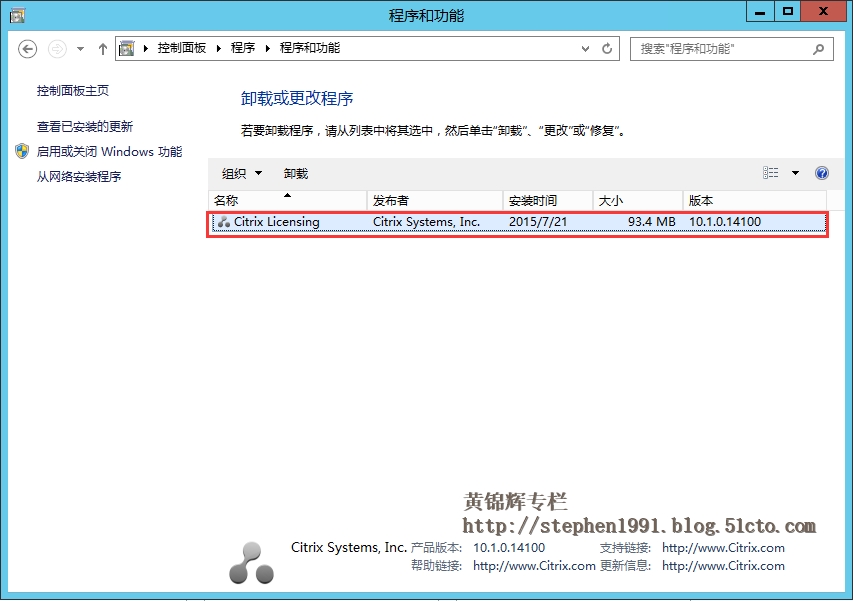
Task: Click the Citrix Systems, Inc. publisher cell
Action: coord(426,222)
